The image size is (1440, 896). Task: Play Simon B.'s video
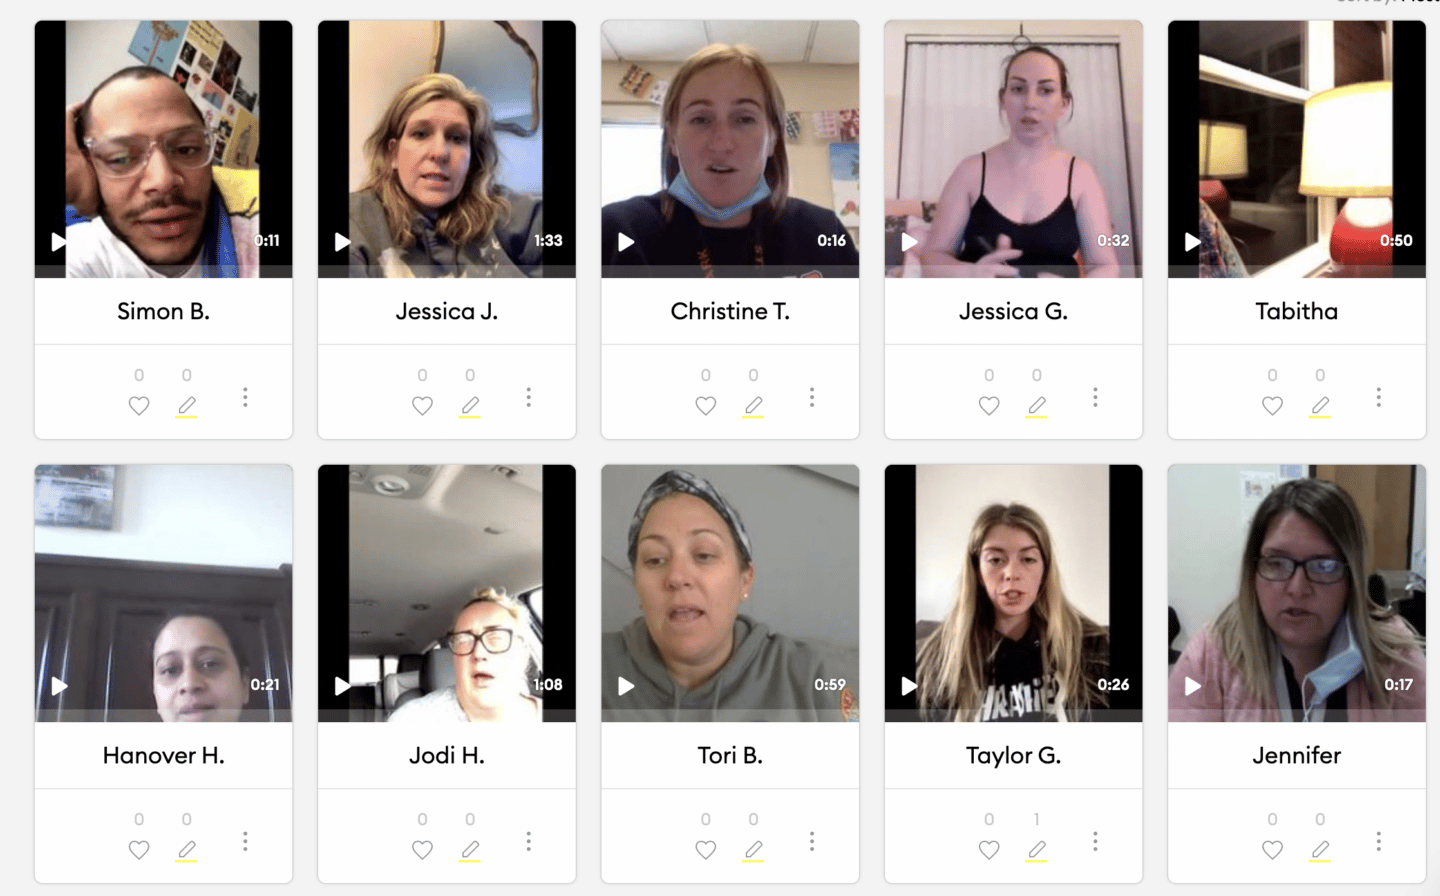pyautogui.click(x=59, y=241)
